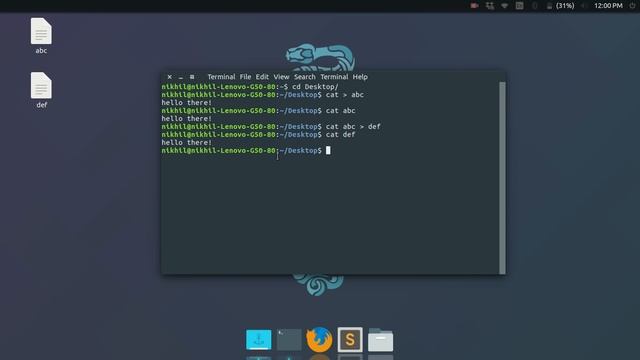Open the power session menu icon

(632, 6)
